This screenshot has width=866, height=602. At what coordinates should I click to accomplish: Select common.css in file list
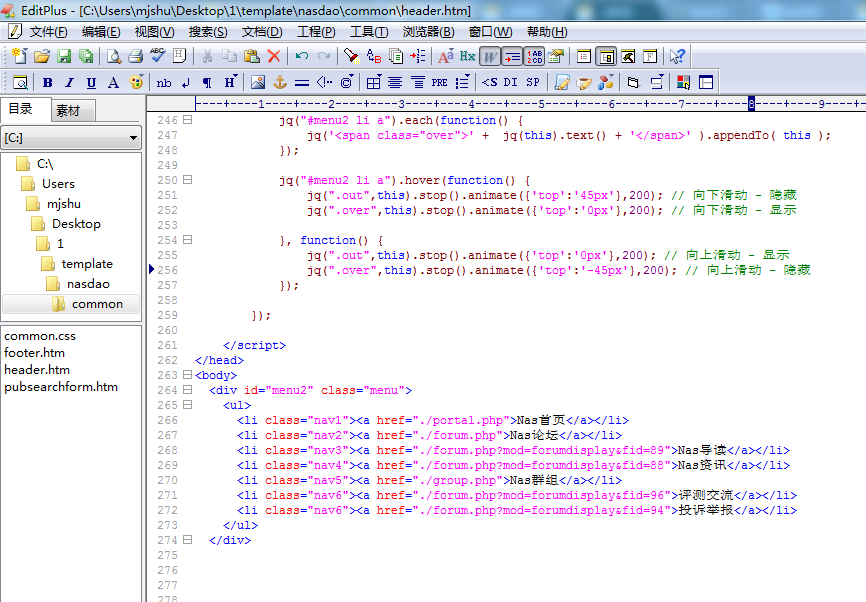pyautogui.click(x=40, y=336)
